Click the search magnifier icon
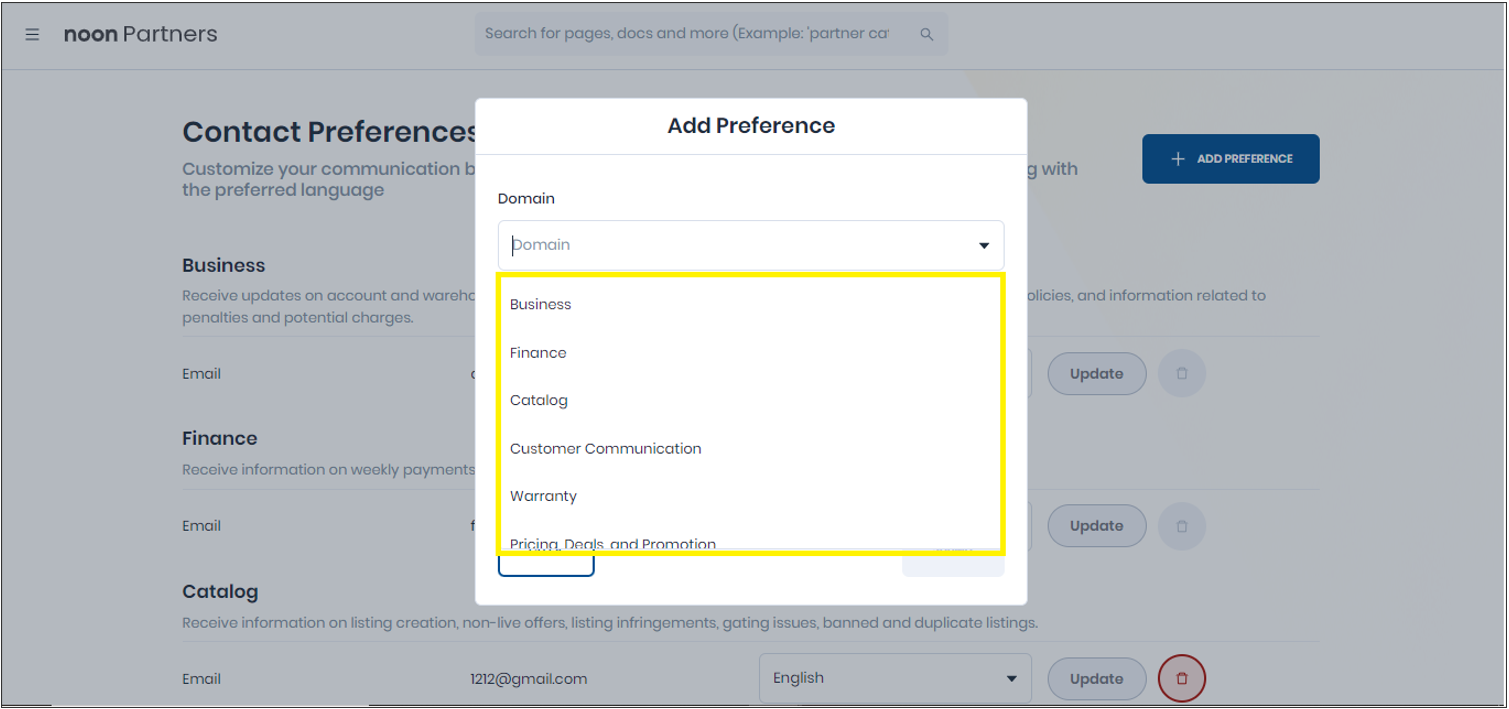The height and width of the screenshot is (709, 1509). coord(927,34)
